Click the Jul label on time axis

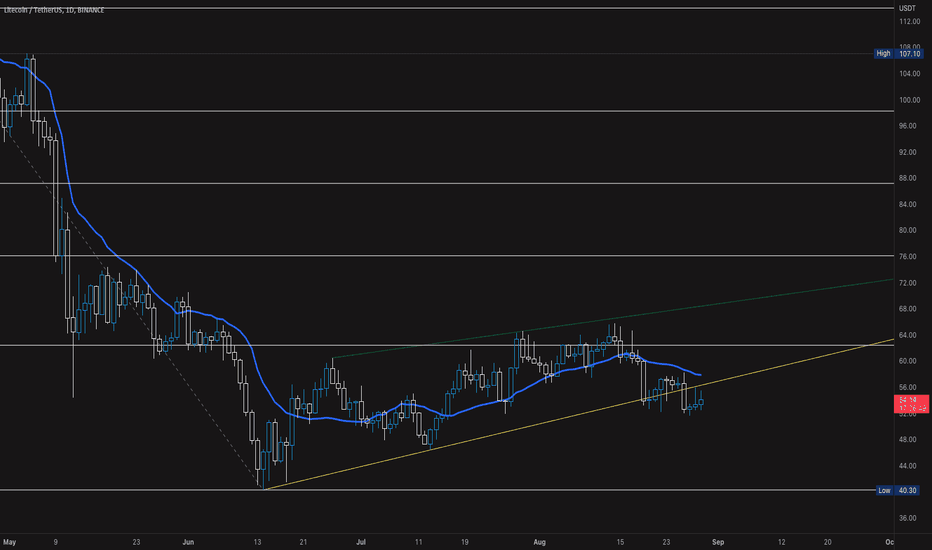361,542
